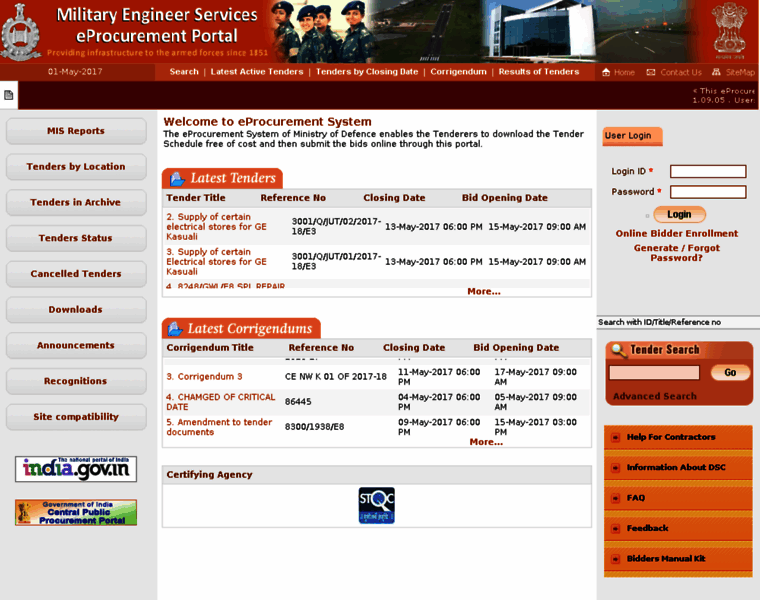The height and width of the screenshot is (600, 760).
Task: Focus the Tender Search text box
Action: pos(654,372)
